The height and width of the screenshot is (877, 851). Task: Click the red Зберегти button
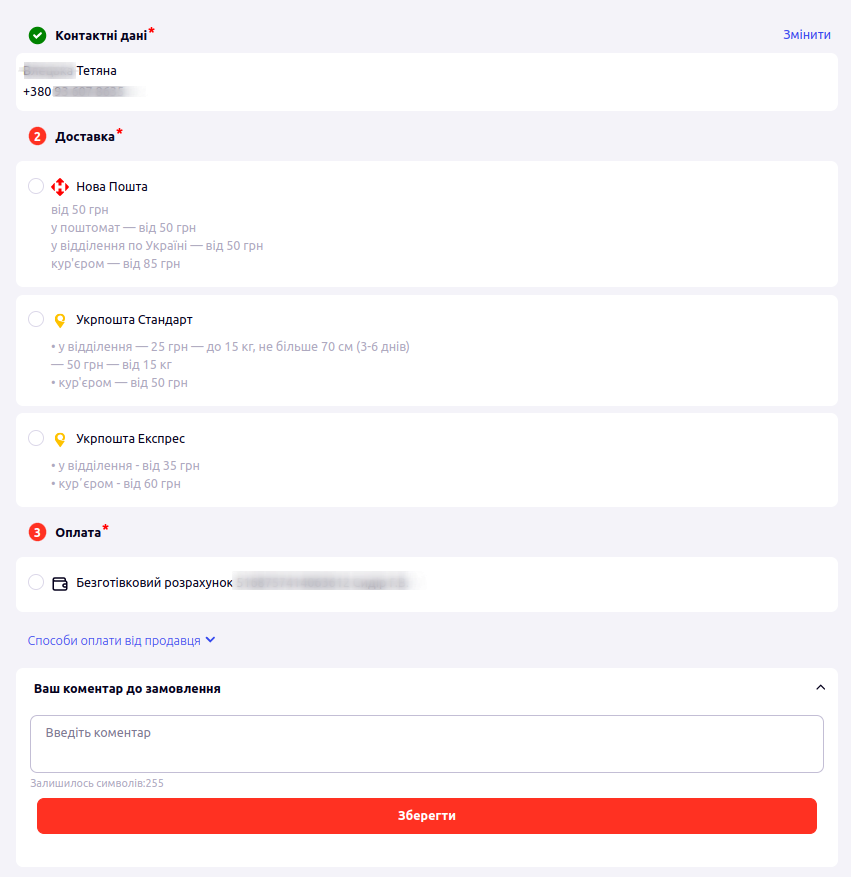point(427,815)
